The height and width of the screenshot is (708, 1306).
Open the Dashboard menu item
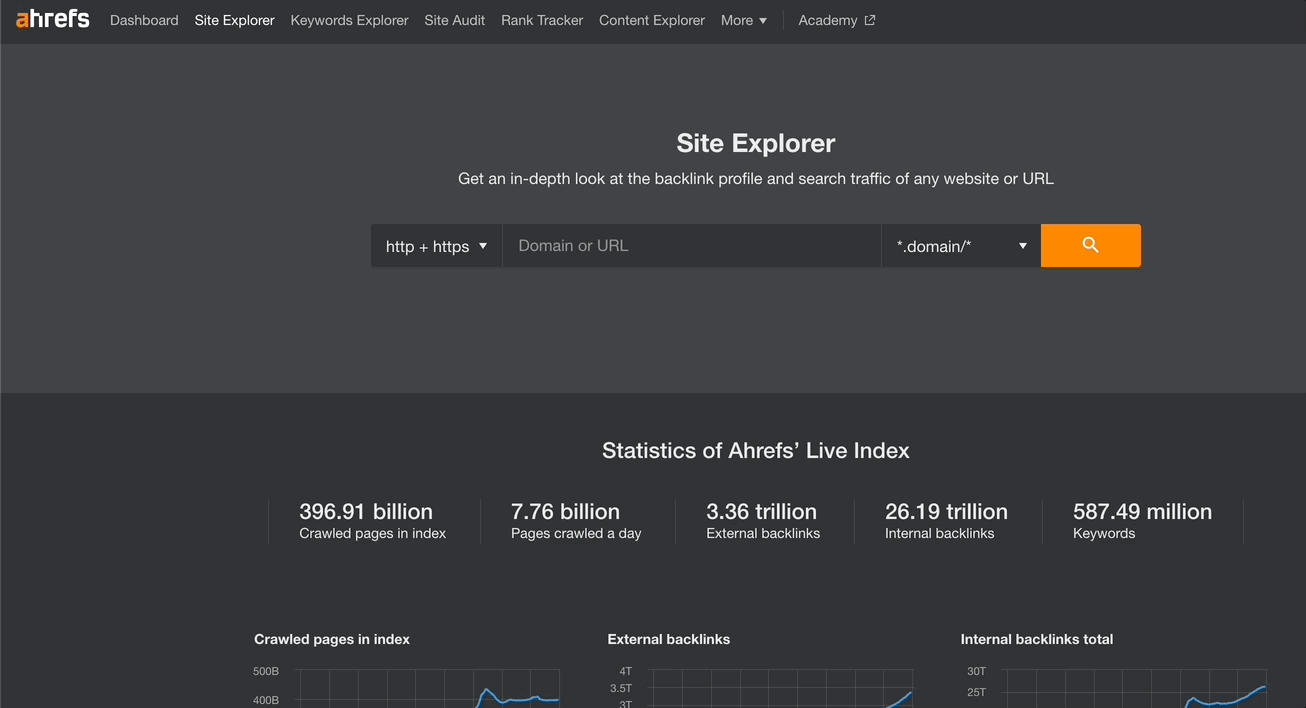pos(144,20)
